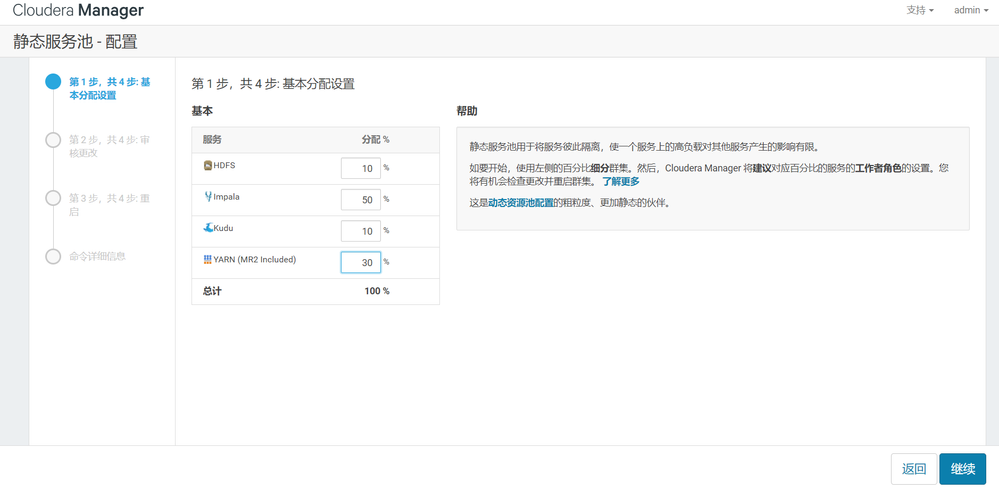
Task: Click the step 1 blue circle indicator
Action: click(x=53, y=82)
